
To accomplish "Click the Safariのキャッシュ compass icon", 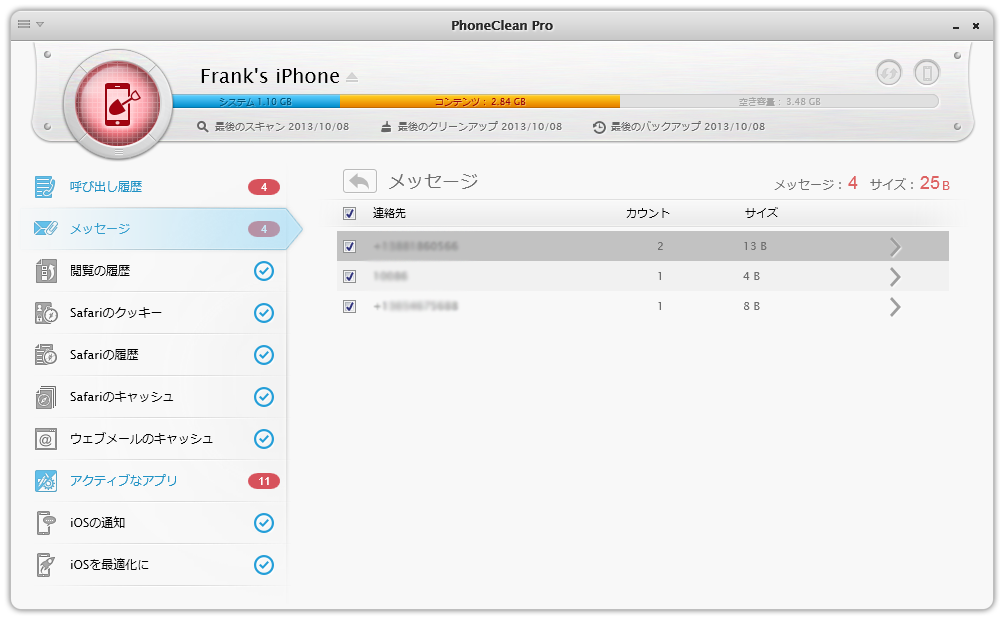I will click(45, 397).
